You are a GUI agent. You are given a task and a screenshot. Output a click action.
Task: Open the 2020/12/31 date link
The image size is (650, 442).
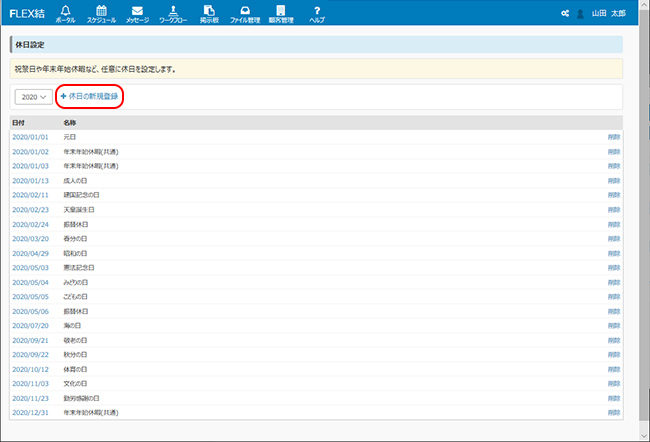point(30,413)
